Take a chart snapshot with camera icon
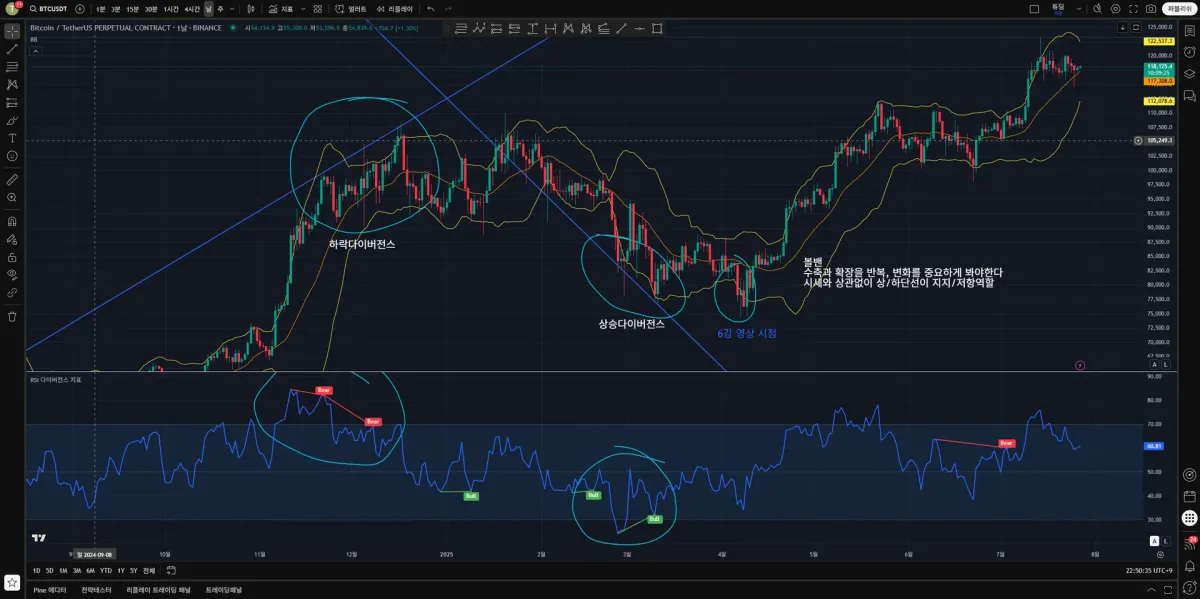 [1151, 8]
